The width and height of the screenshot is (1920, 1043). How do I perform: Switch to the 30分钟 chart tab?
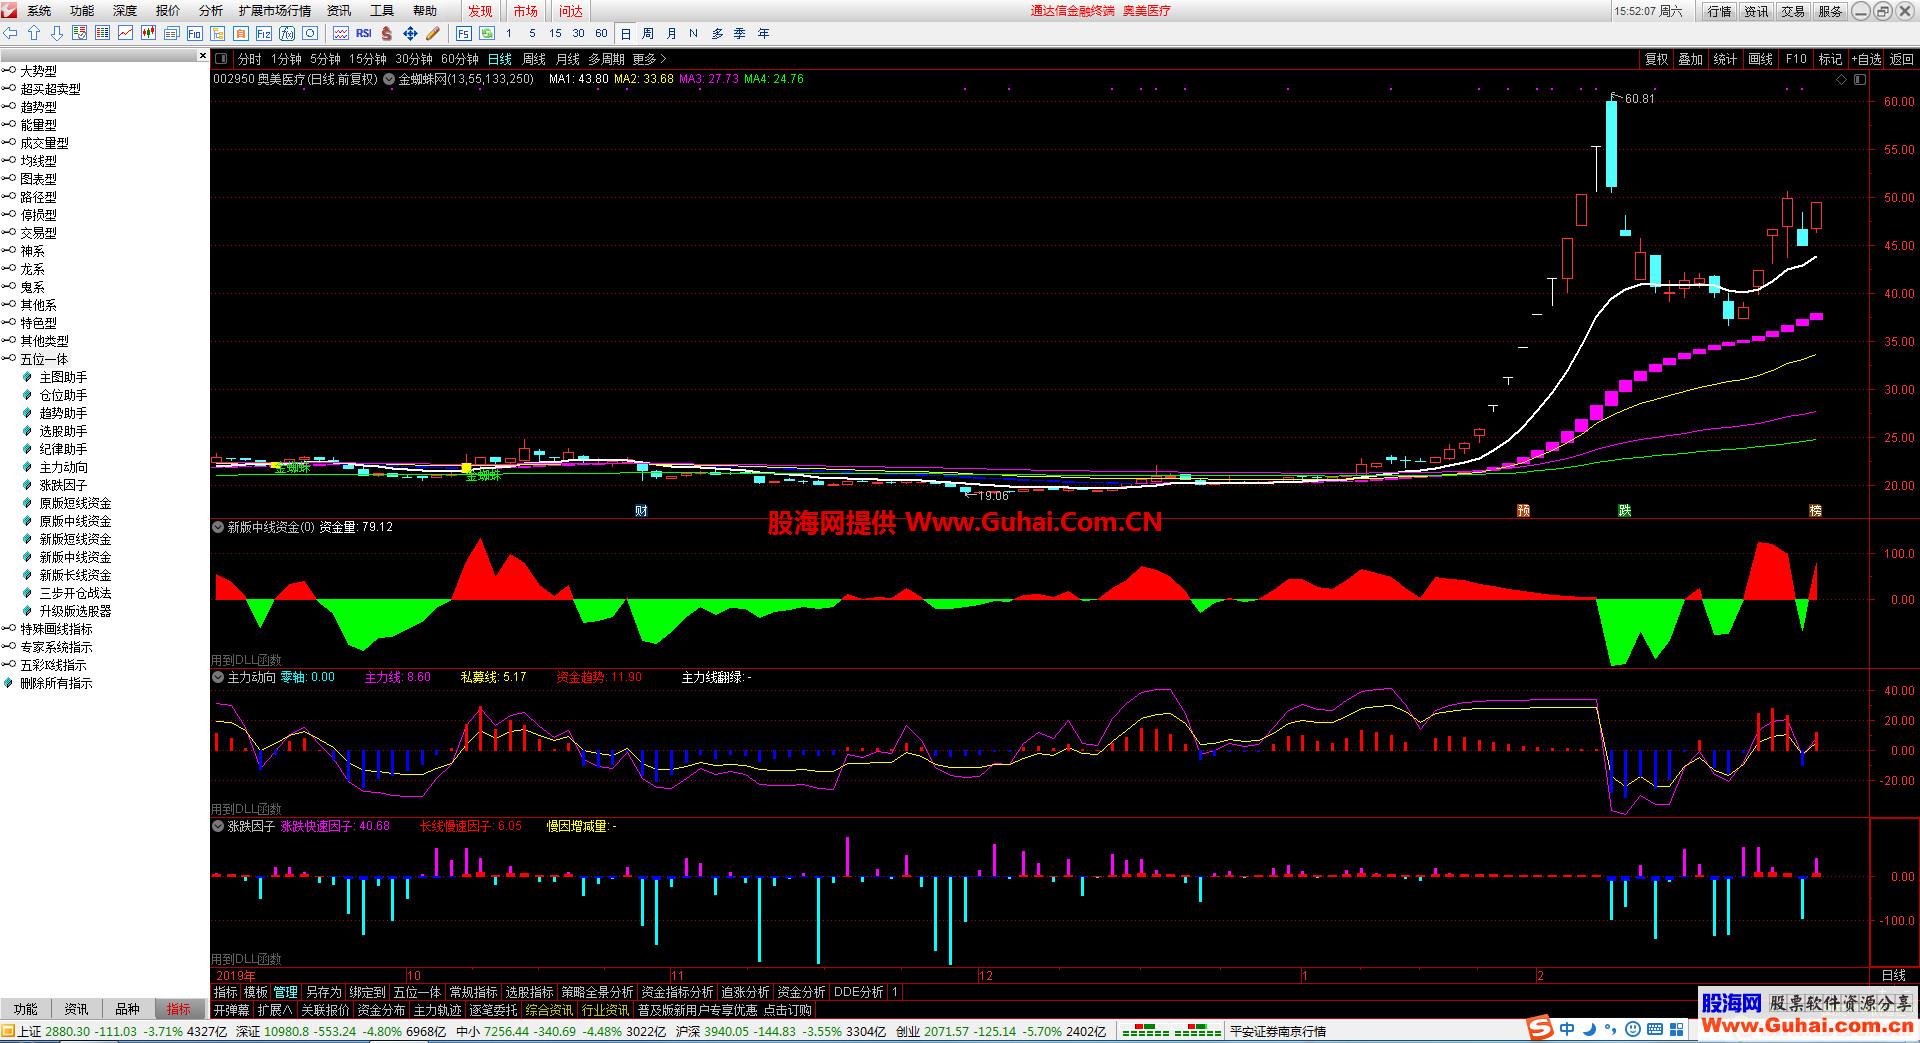point(414,59)
